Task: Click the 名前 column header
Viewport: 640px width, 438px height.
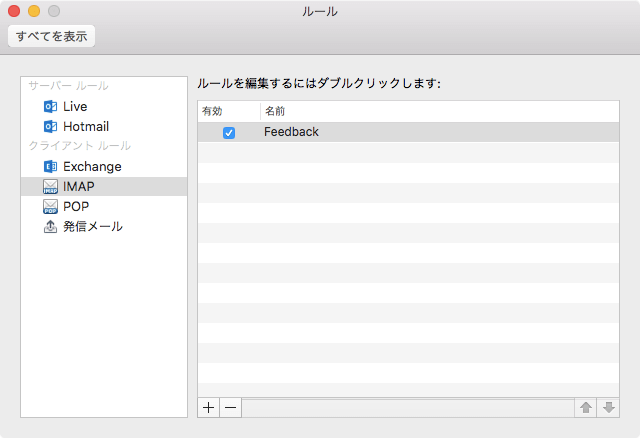Action: tap(275, 110)
